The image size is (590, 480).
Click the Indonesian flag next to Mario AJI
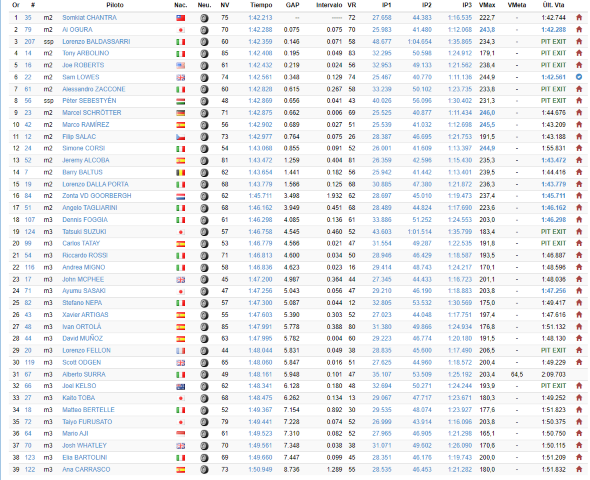[x=181, y=434]
